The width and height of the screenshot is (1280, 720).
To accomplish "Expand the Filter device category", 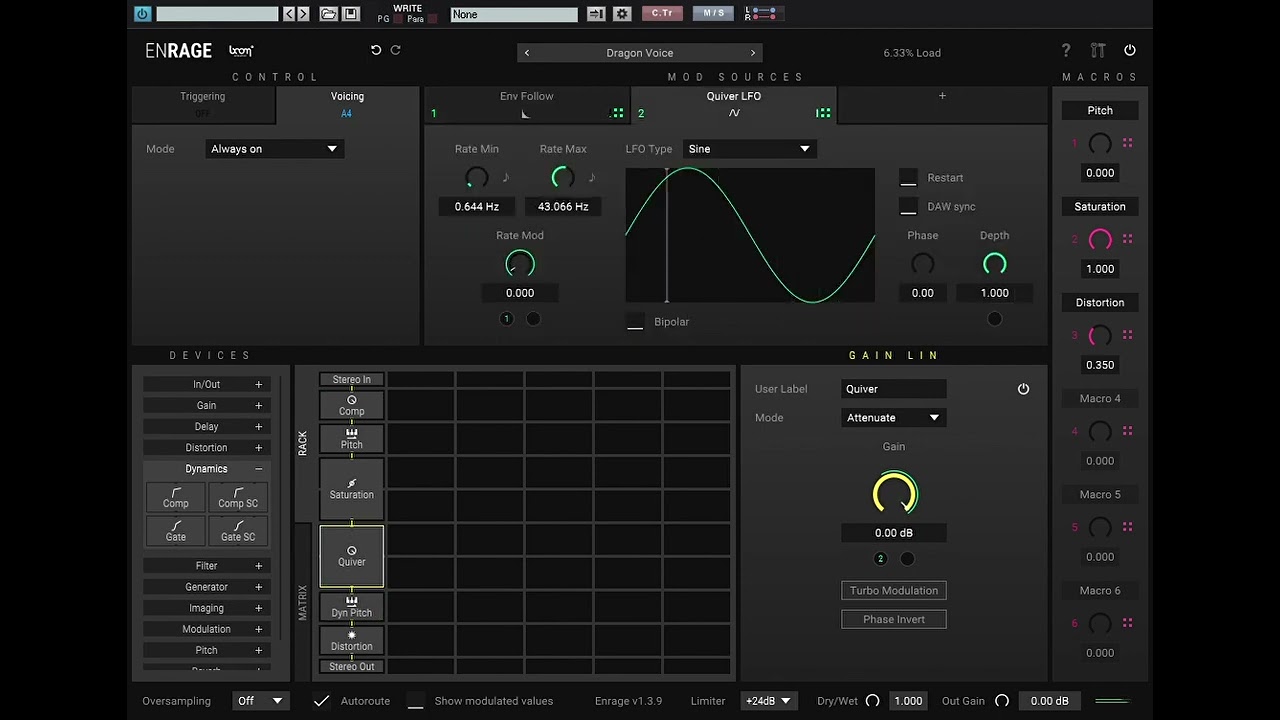I will tap(206, 566).
